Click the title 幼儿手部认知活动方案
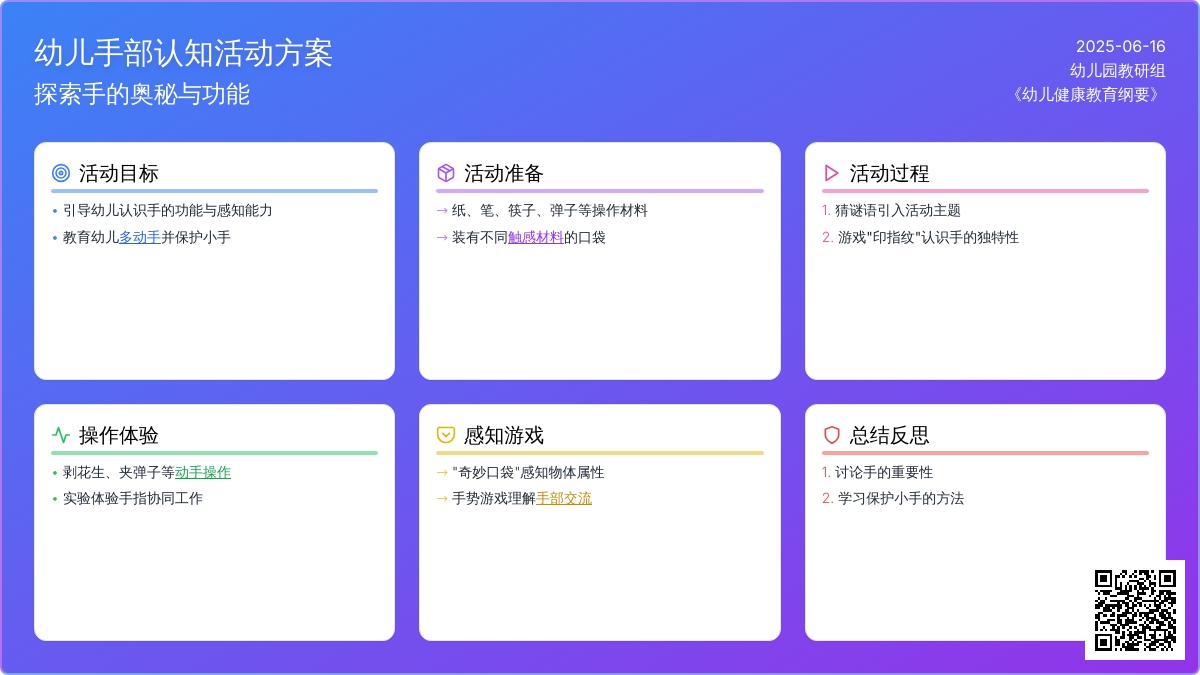This screenshot has width=1200, height=675. tap(184, 53)
